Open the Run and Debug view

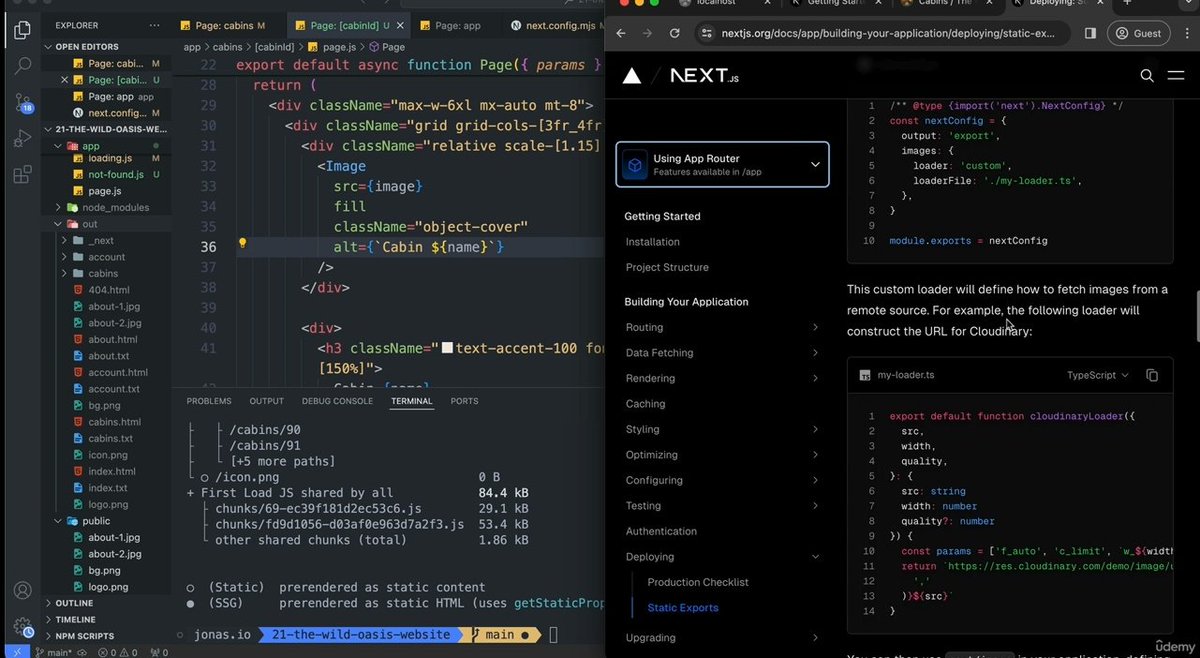pos(22,139)
